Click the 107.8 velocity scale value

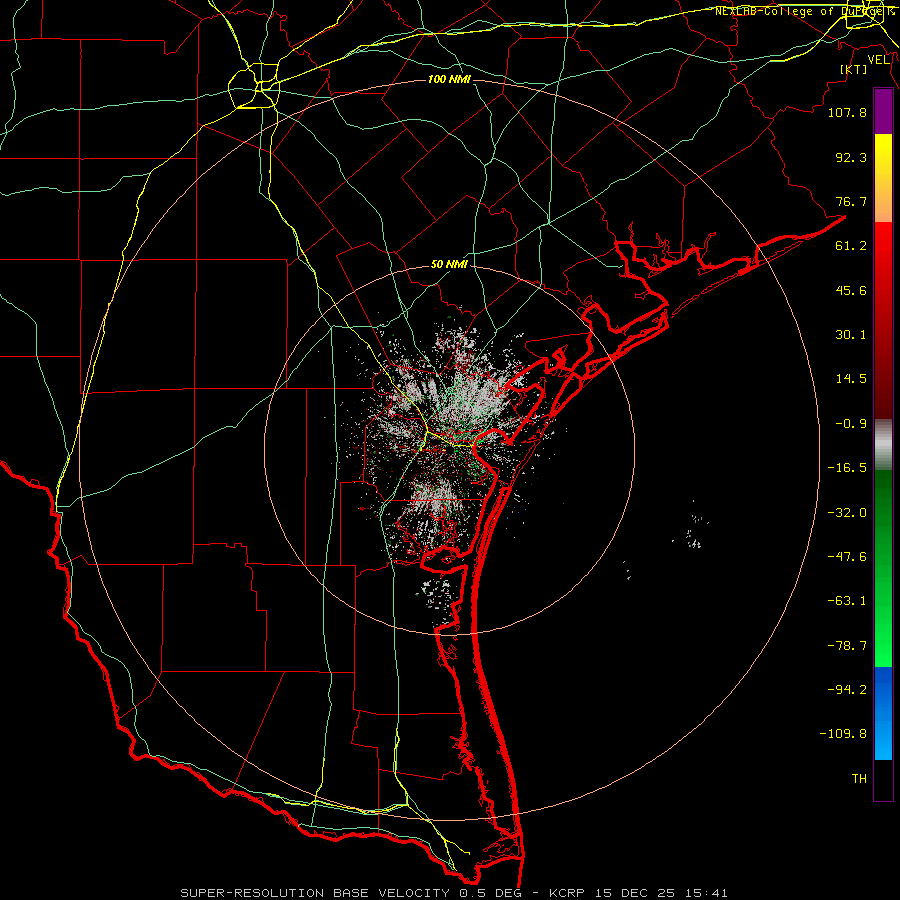847,112
